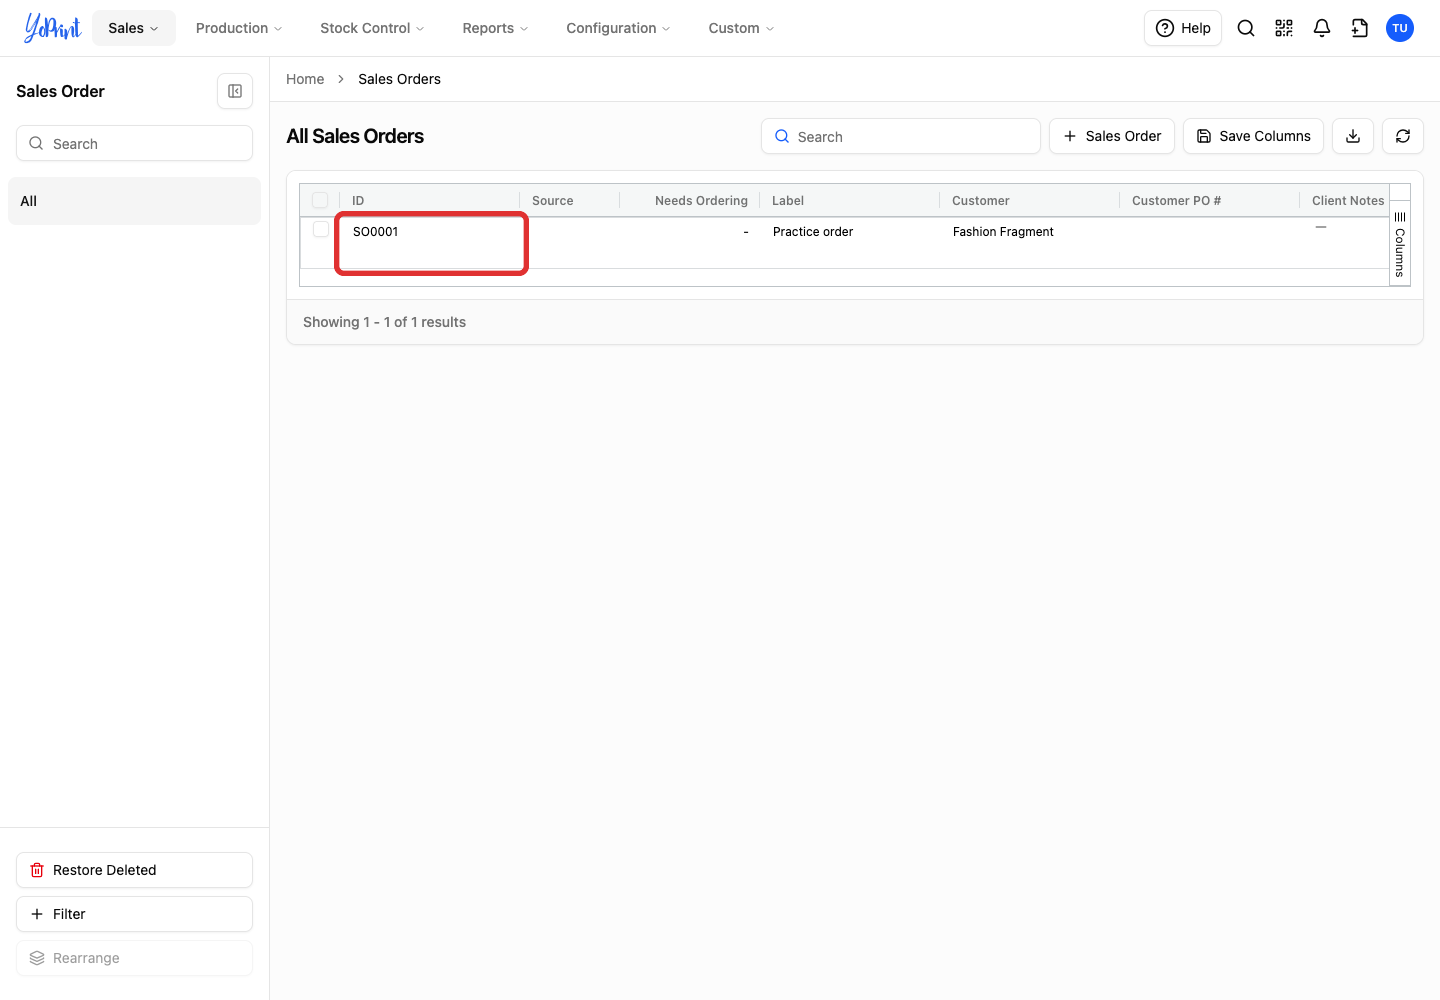Open the Columns side panel
Viewport: 1440px width, 1000px height.
(1400, 244)
